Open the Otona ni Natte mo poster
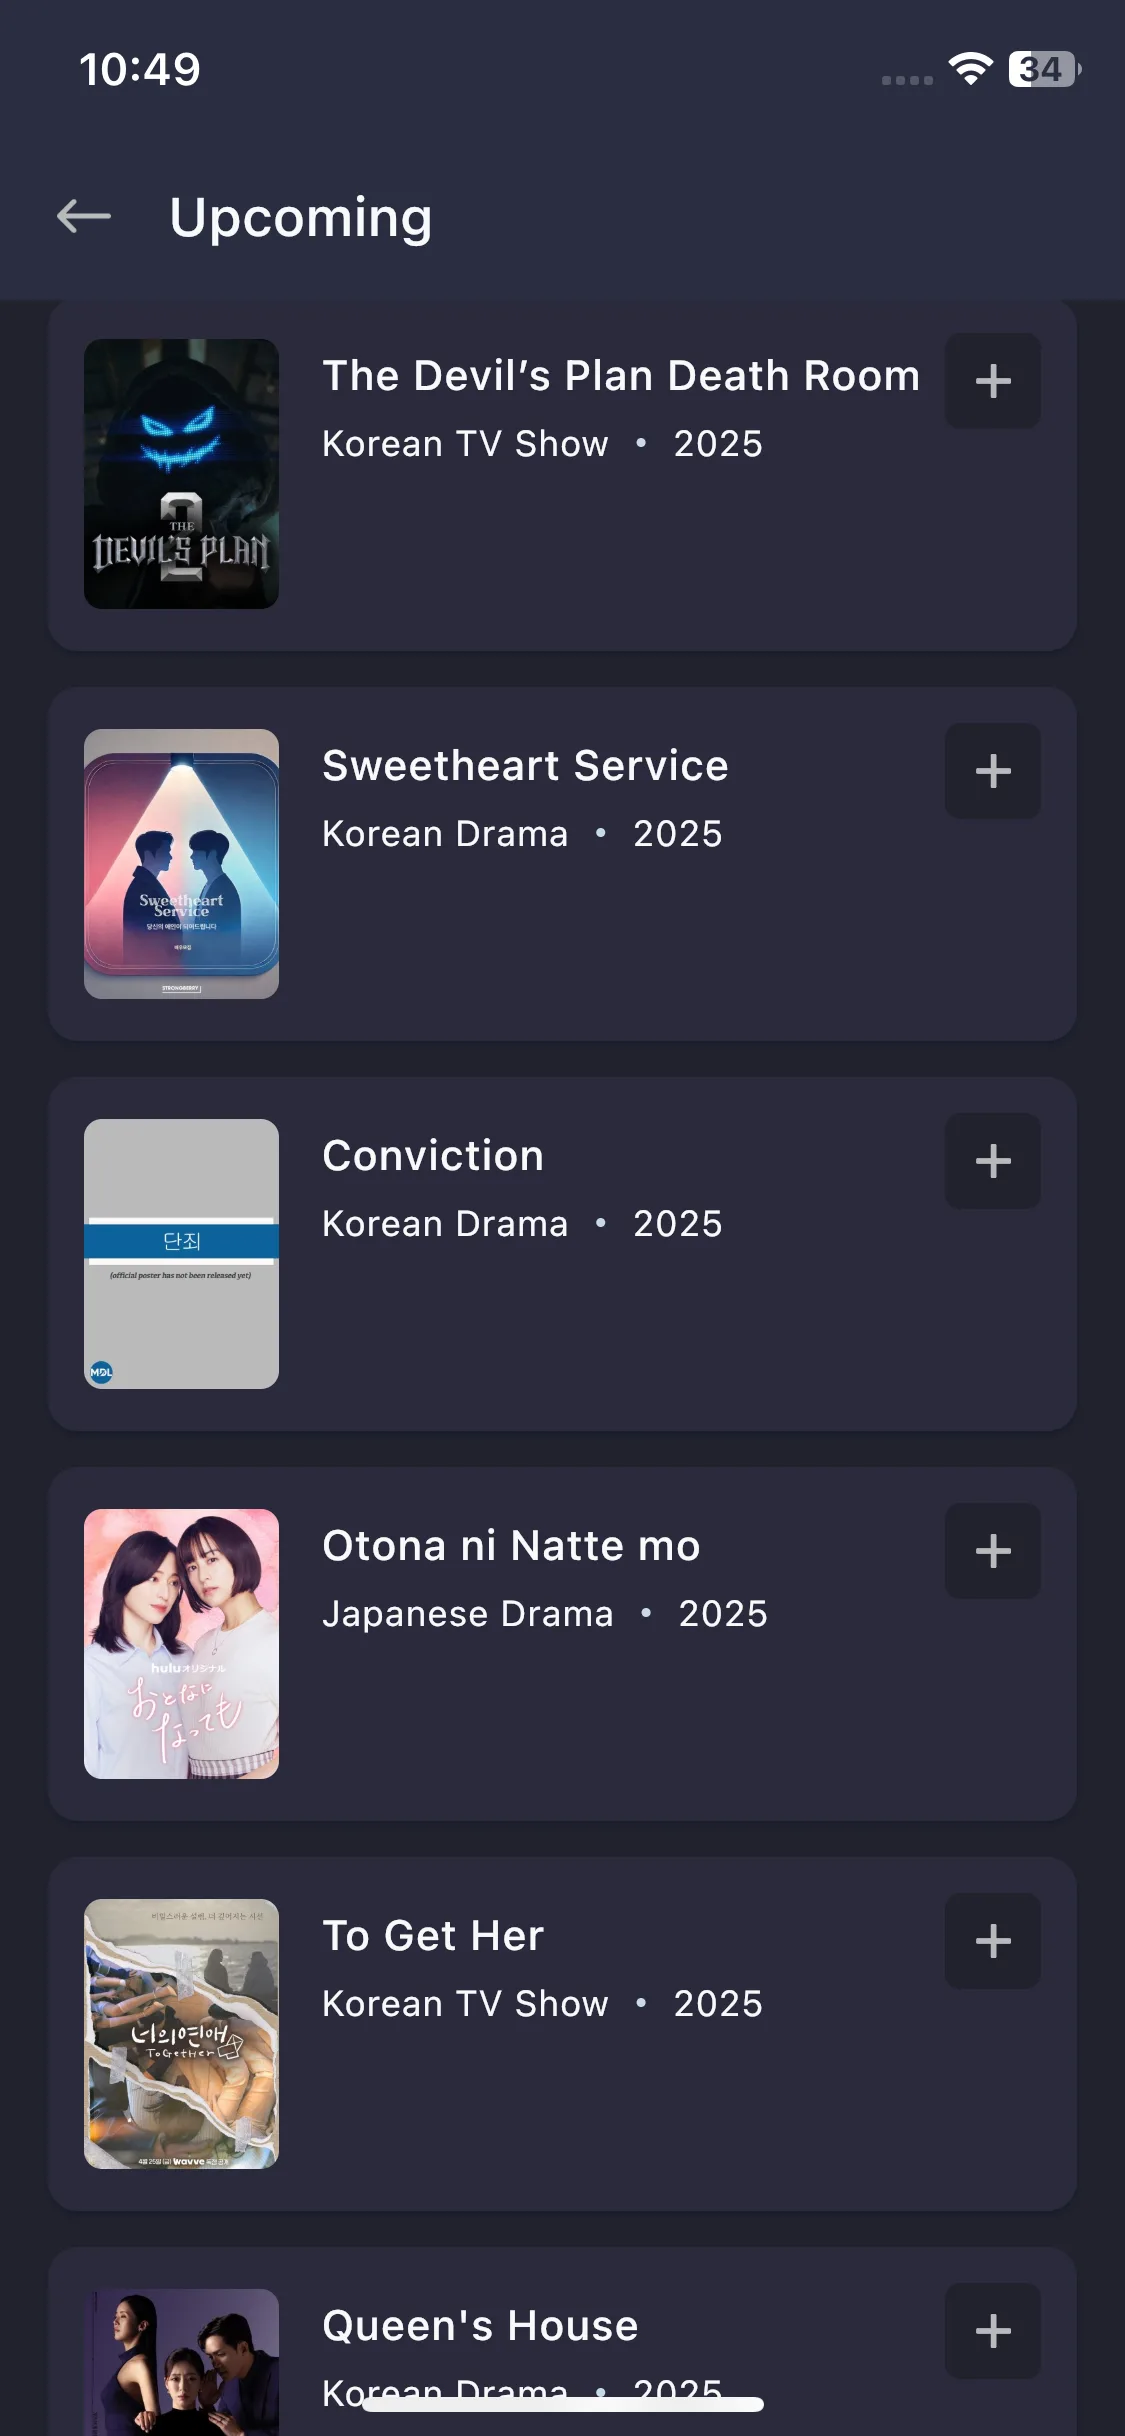Viewport: 1125px width, 2436px height. click(181, 1644)
